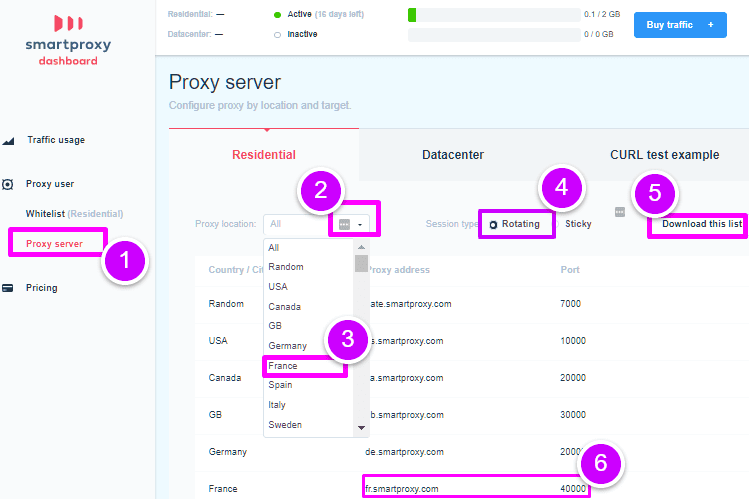Click the Pricing card icon

[8, 288]
